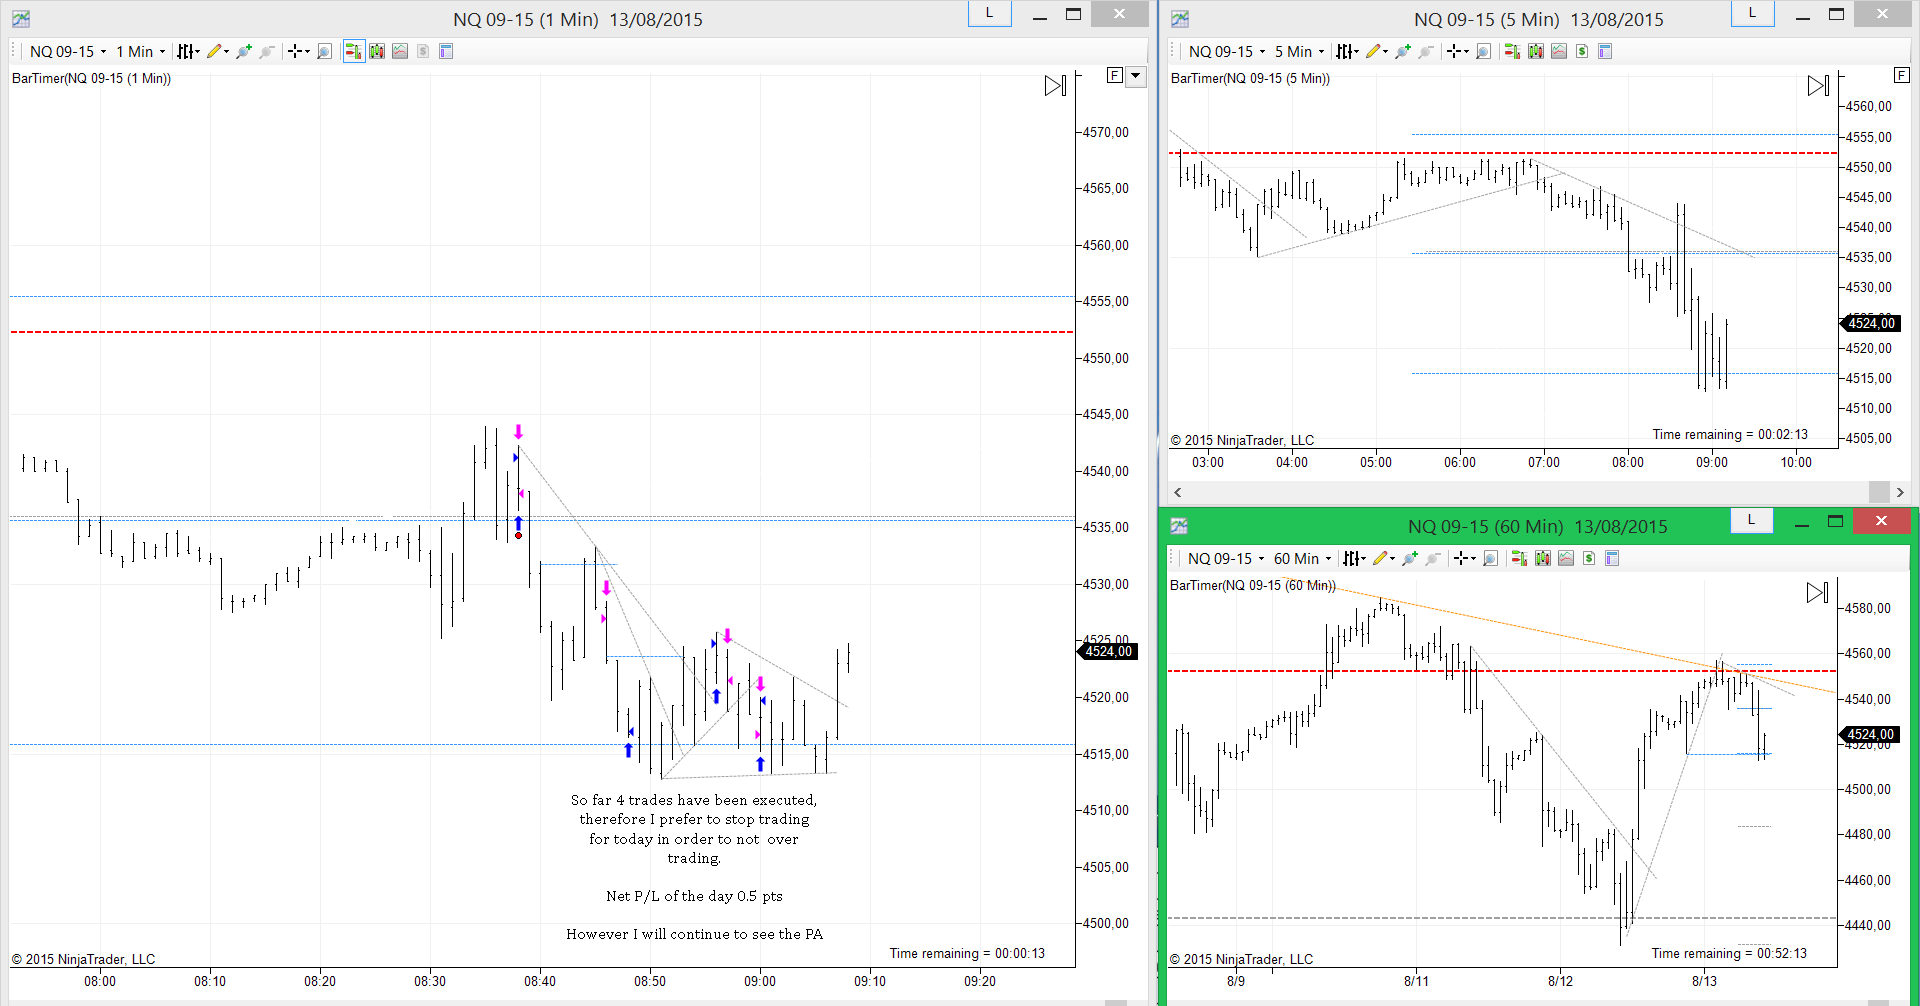Toggle the F button in 1 Min chart
Viewport: 1920px width, 1006px height.
coord(1115,76)
